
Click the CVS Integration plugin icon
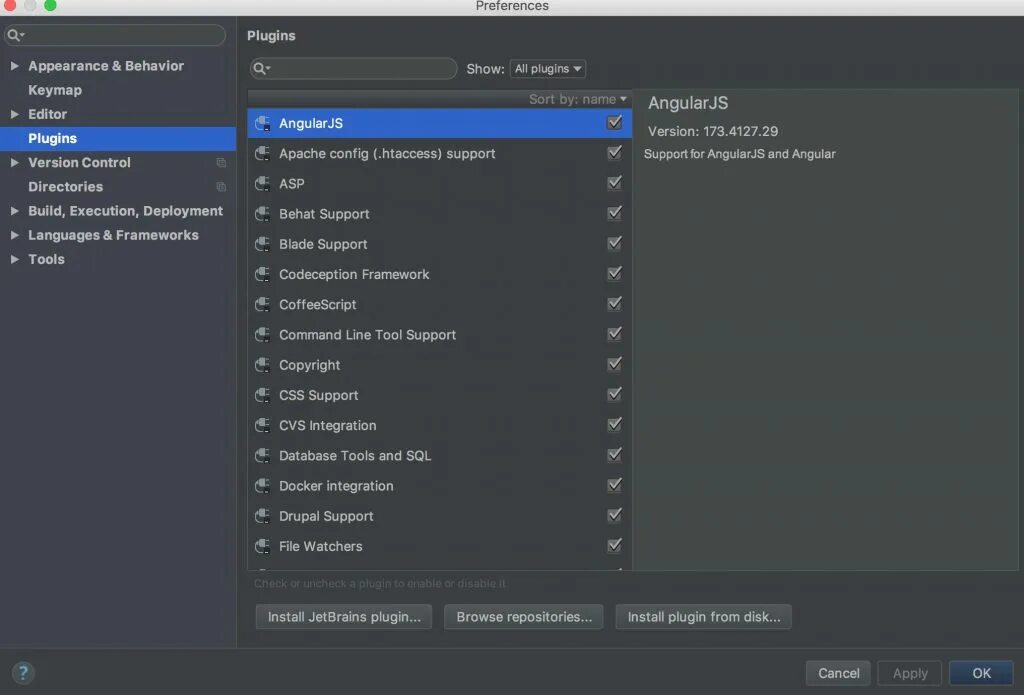pos(263,425)
